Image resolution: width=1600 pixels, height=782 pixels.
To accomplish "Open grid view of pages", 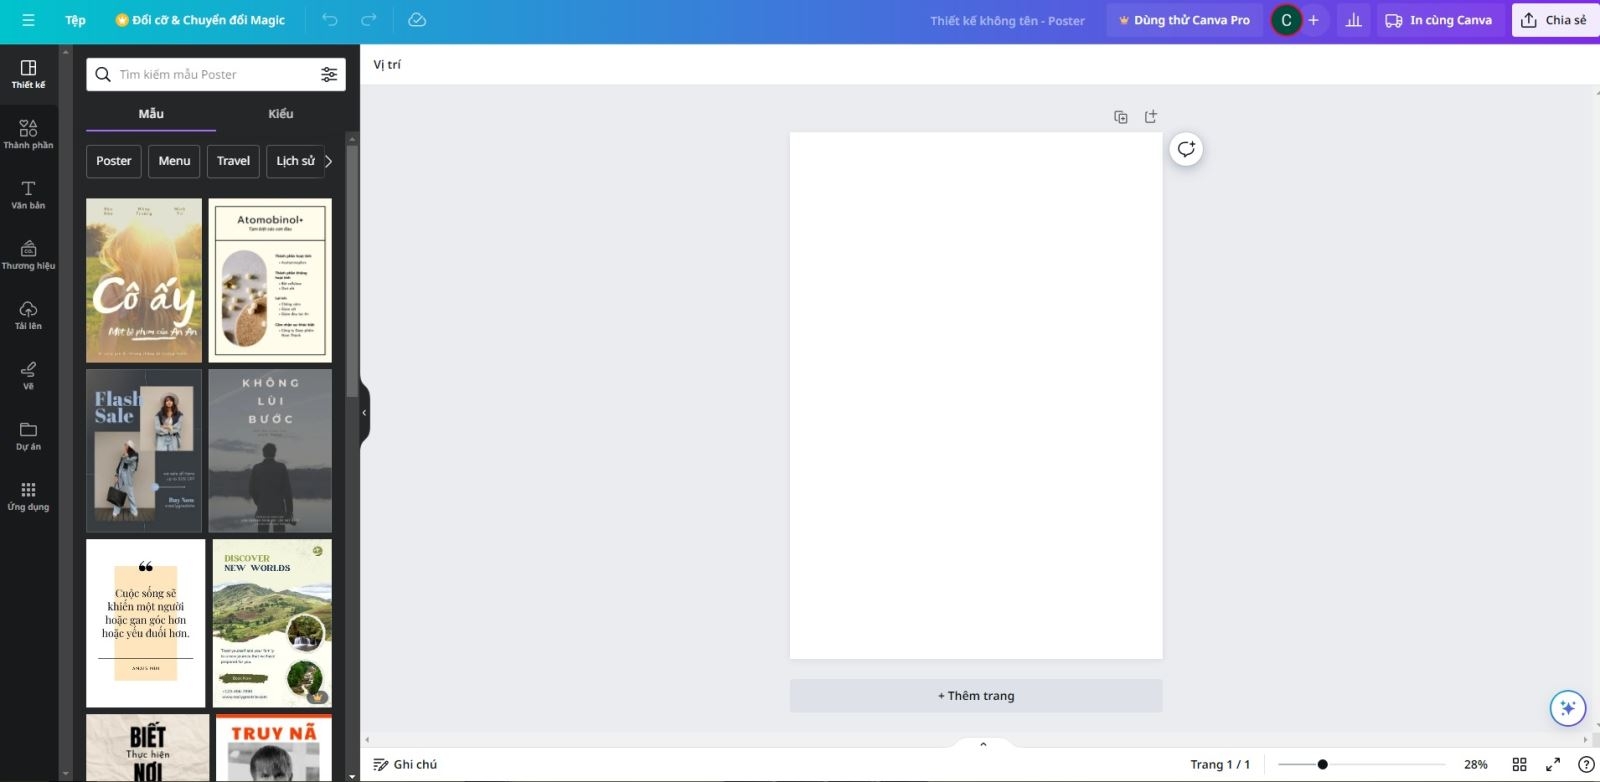I will point(1520,764).
